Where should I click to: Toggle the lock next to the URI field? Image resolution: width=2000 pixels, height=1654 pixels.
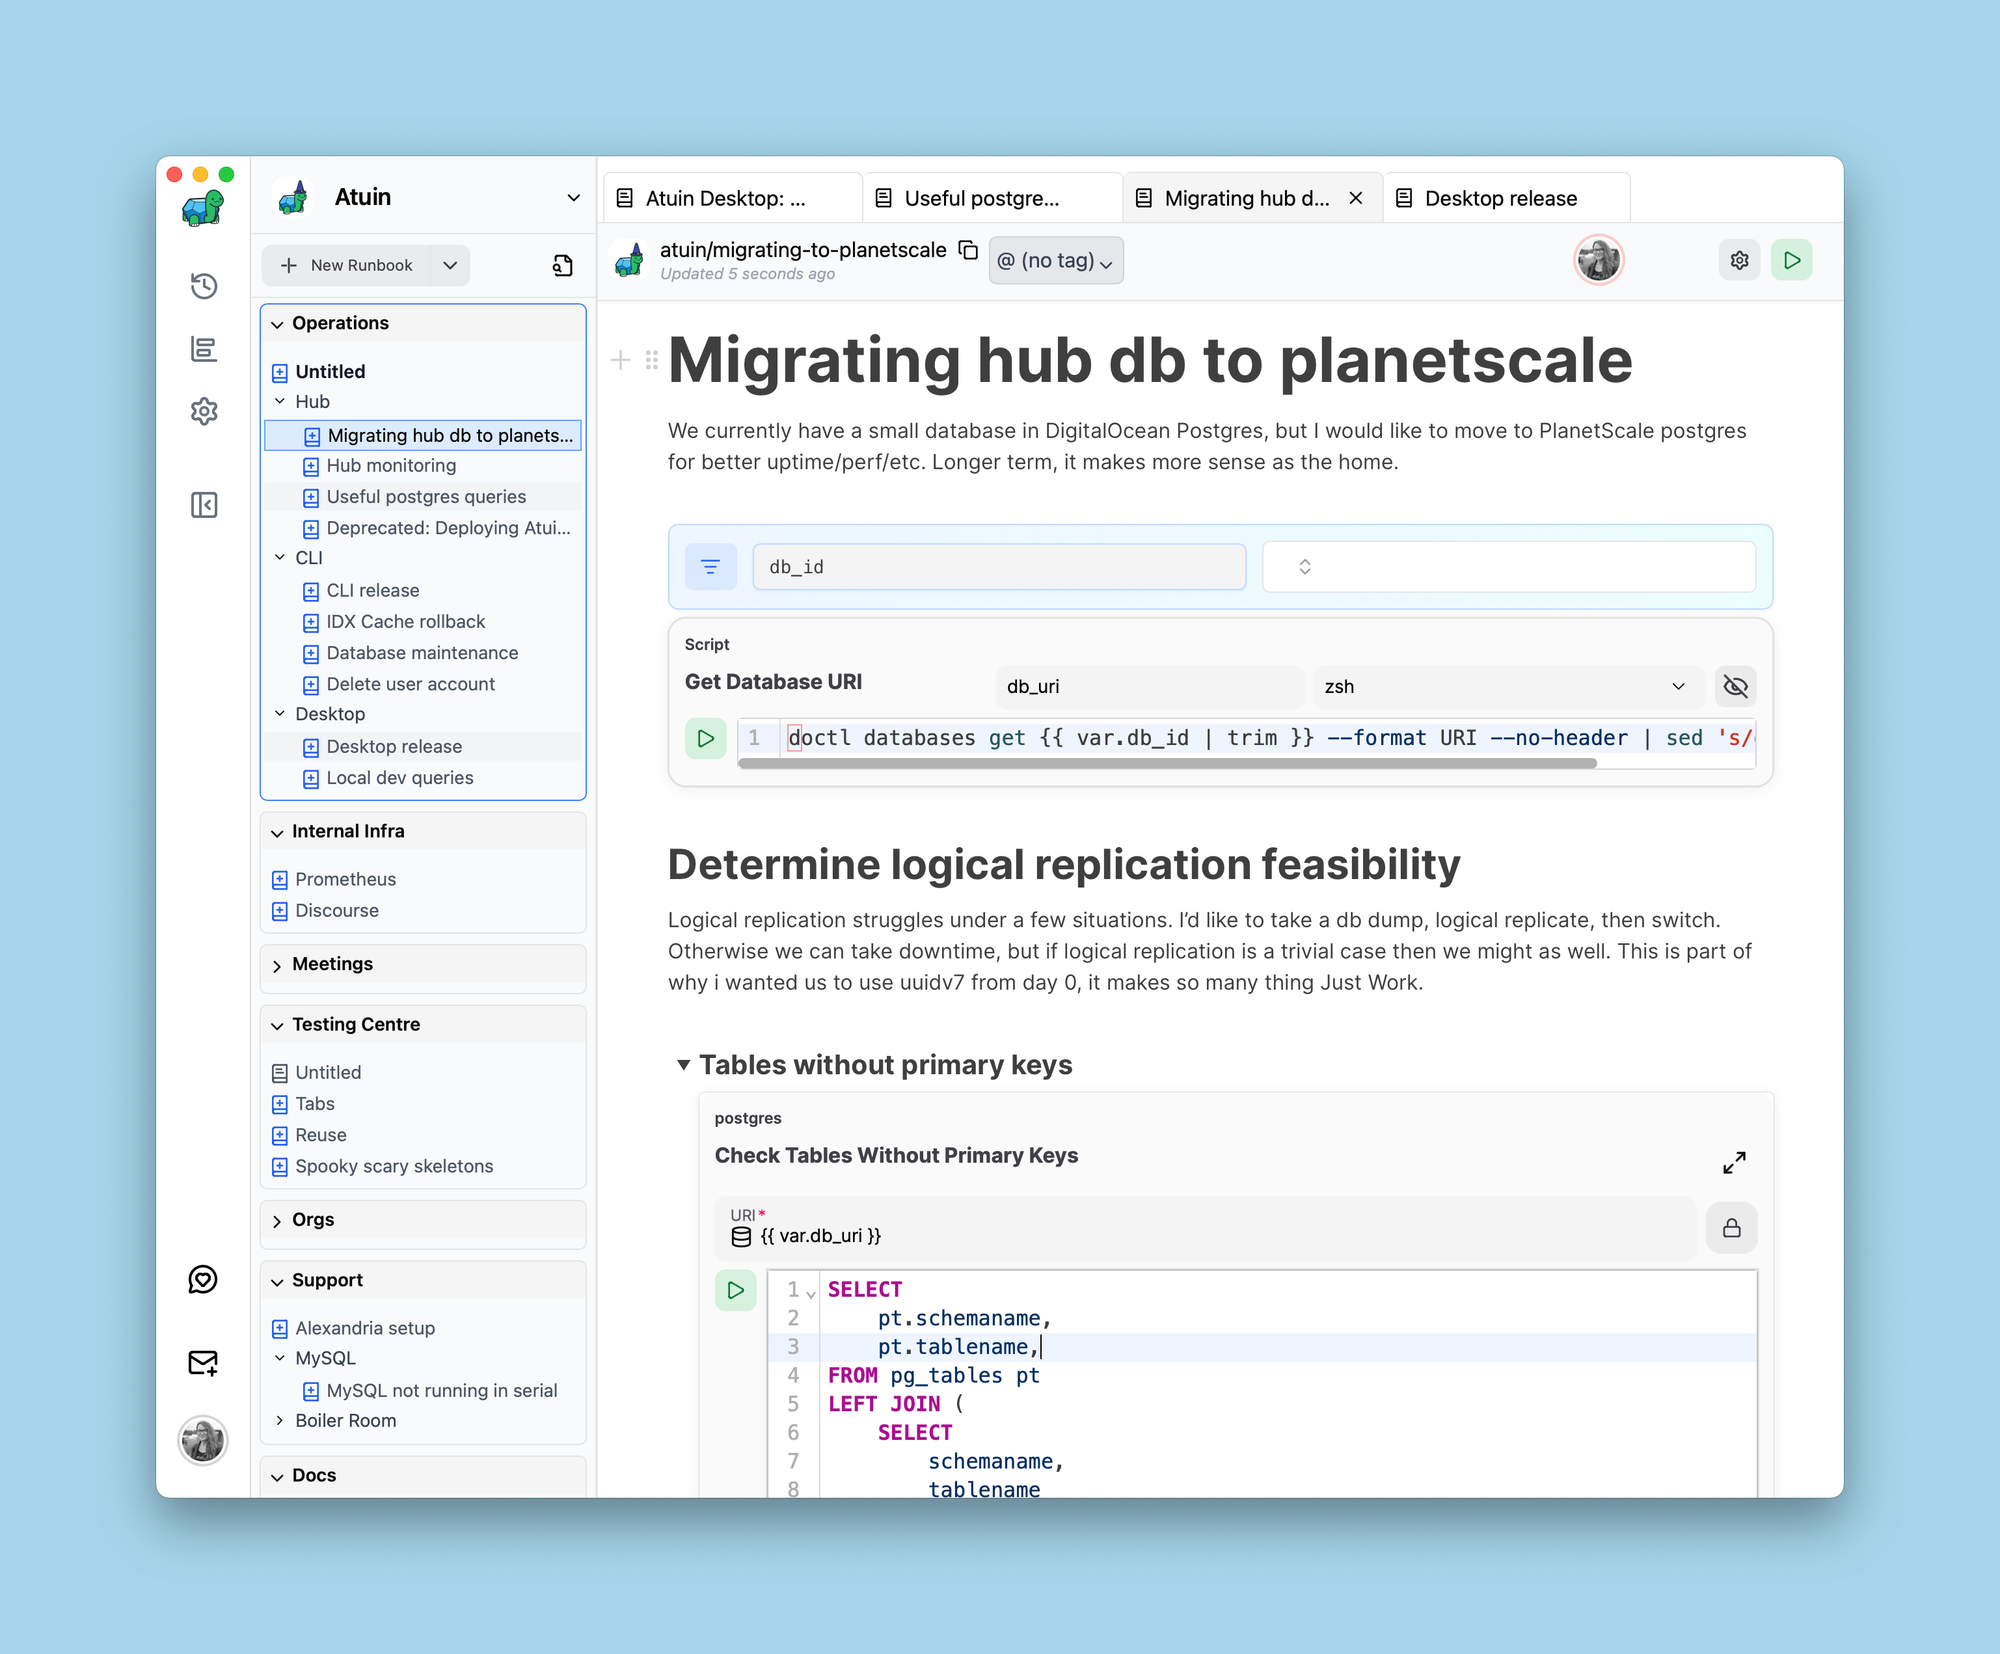[1731, 1228]
